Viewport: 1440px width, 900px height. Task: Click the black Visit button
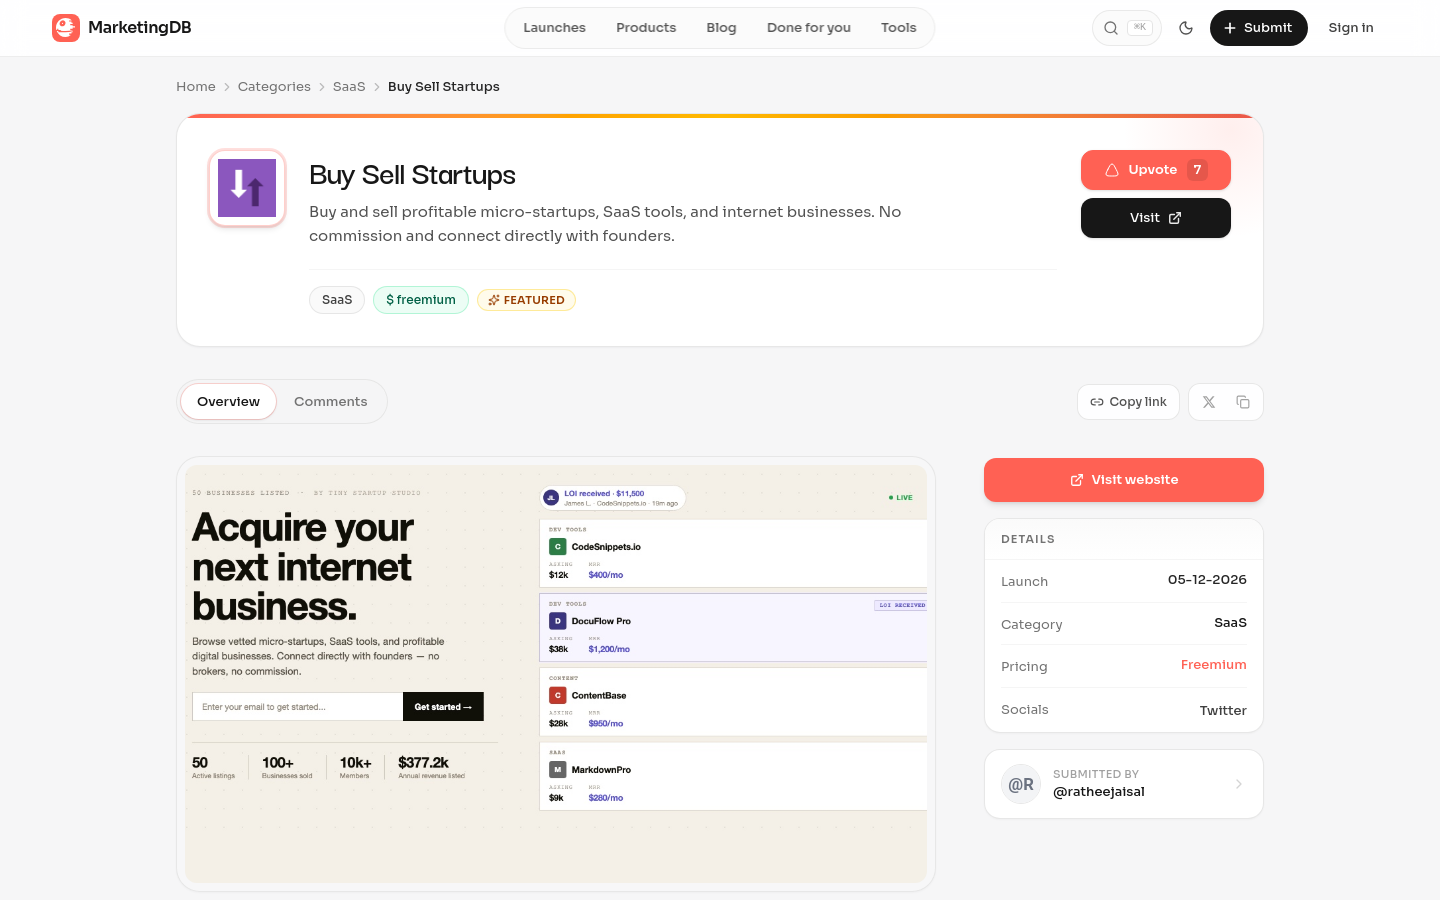[1156, 218]
